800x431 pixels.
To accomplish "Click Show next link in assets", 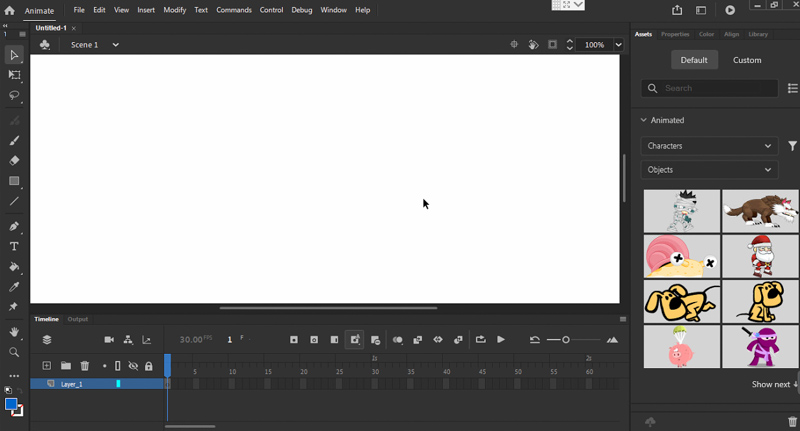I will coord(774,384).
